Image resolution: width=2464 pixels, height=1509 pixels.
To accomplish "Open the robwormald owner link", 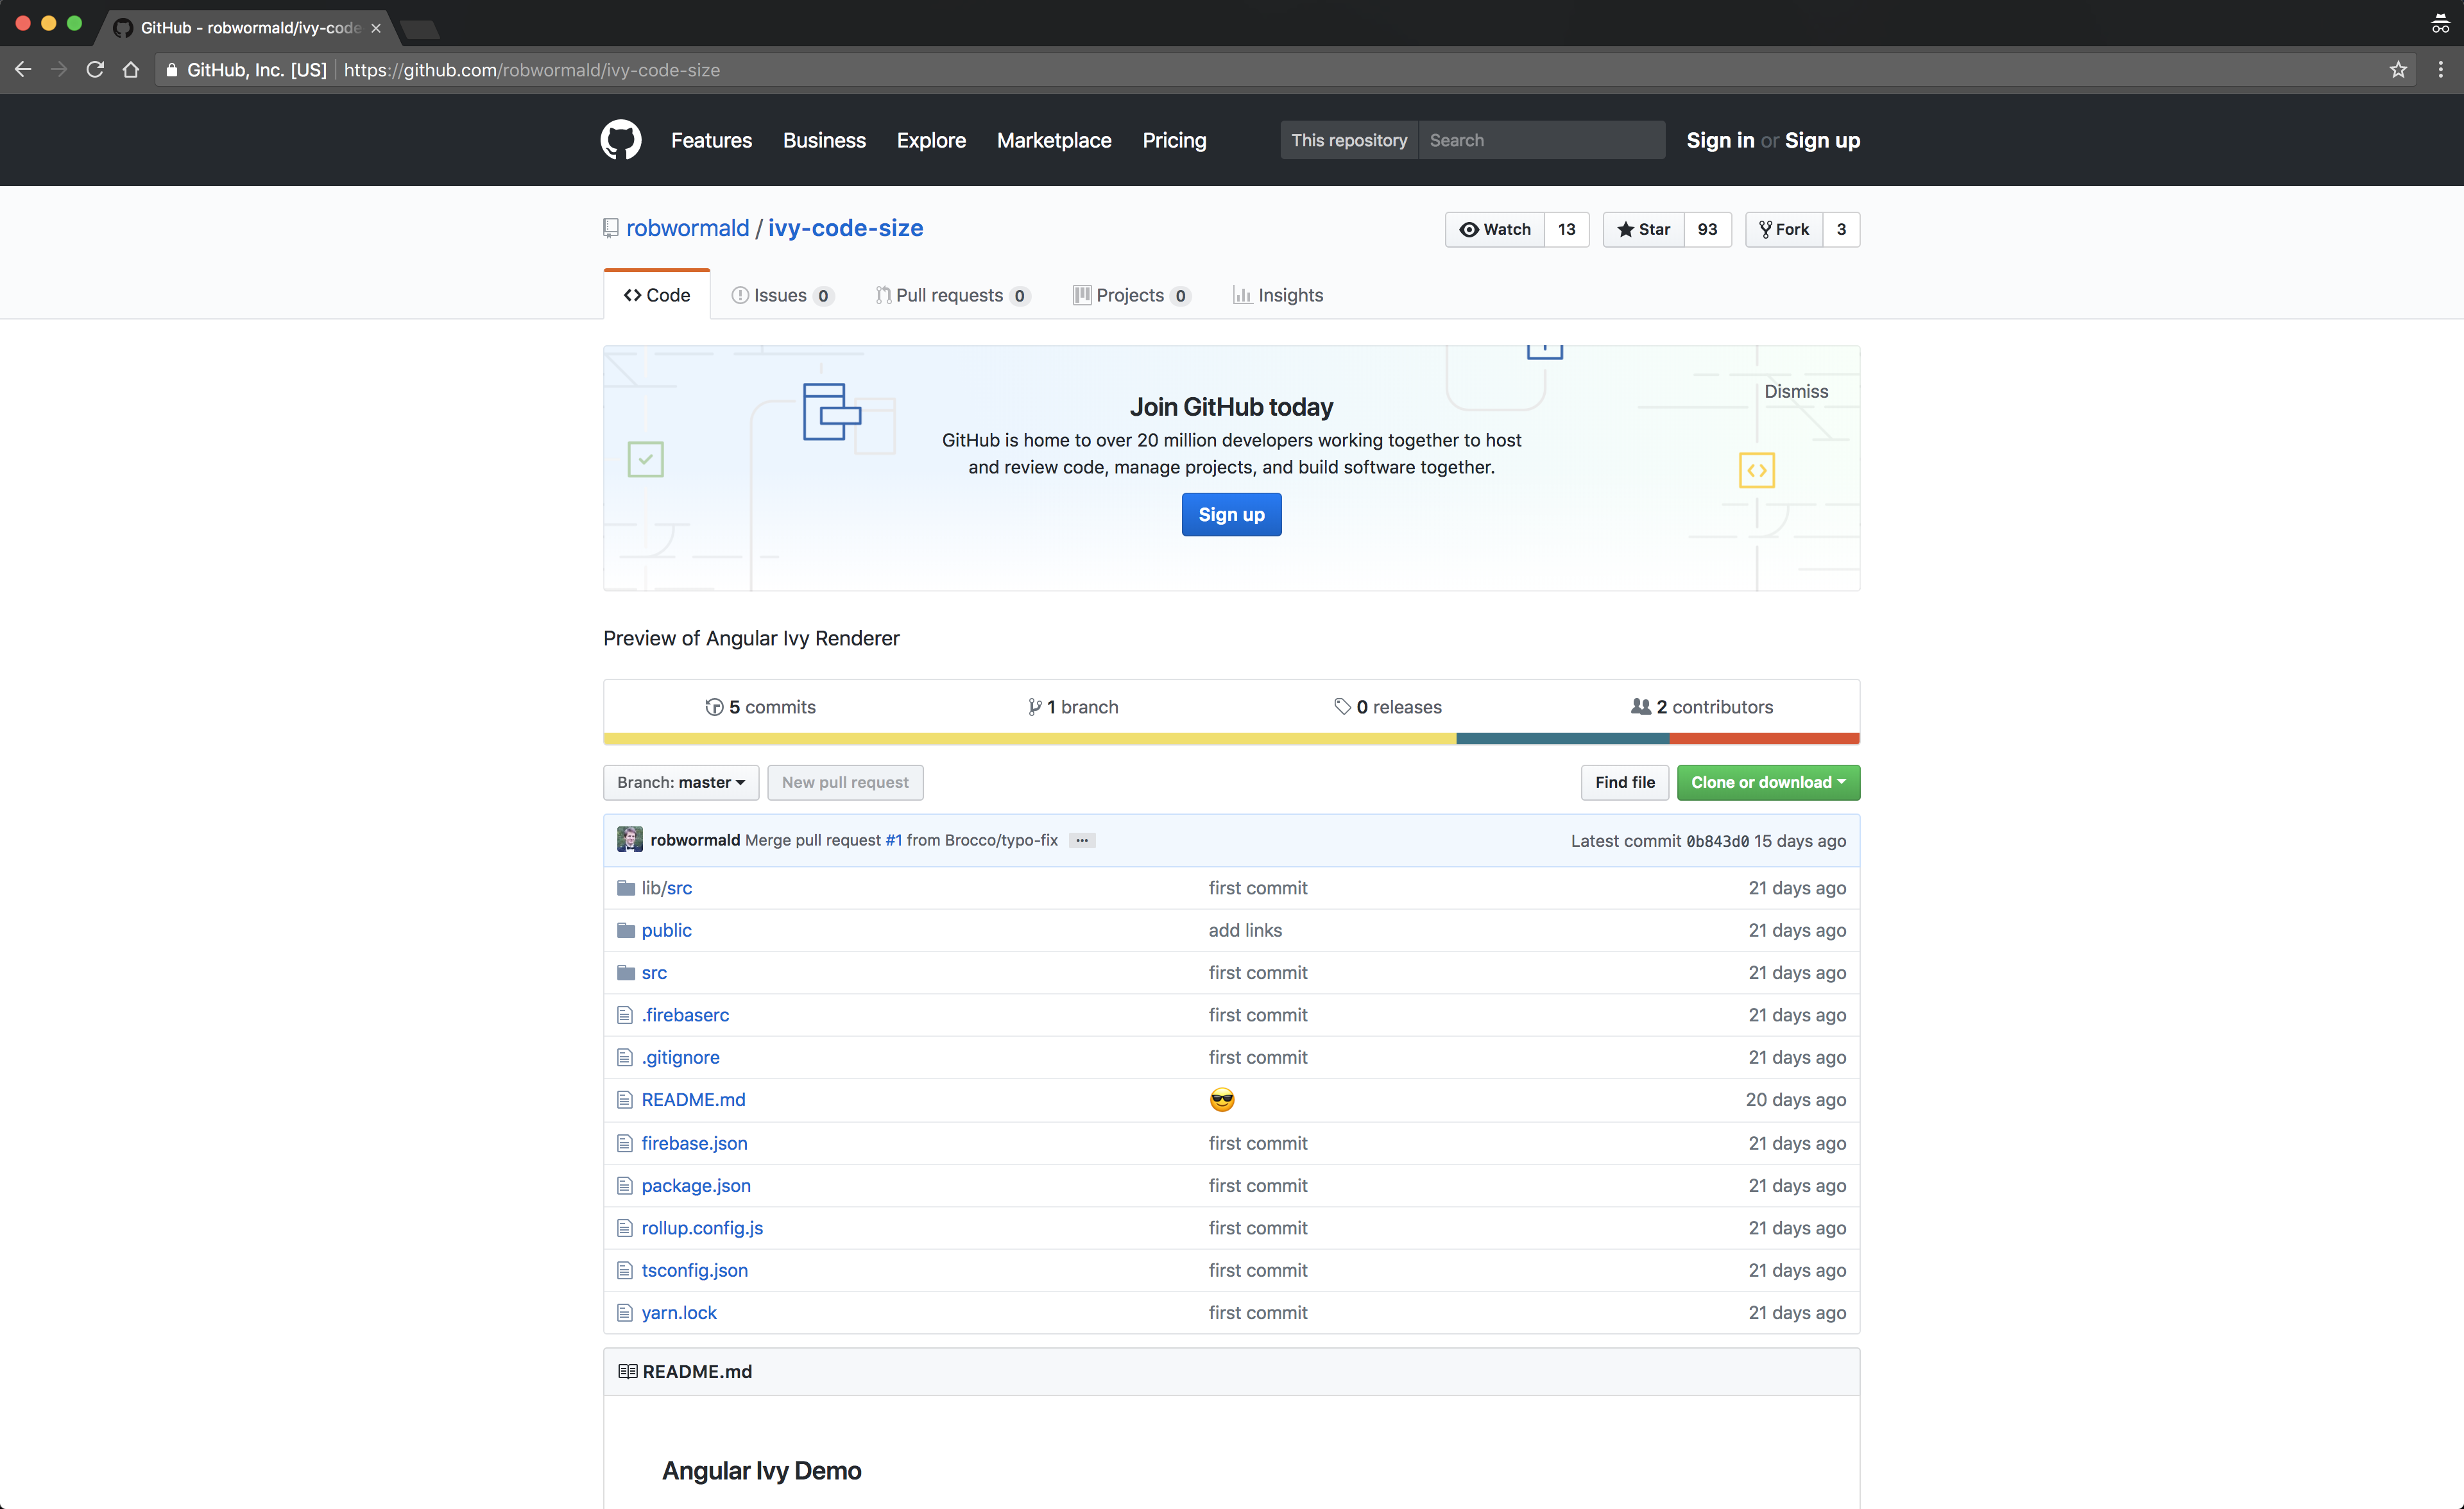I will click(x=688, y=228).
